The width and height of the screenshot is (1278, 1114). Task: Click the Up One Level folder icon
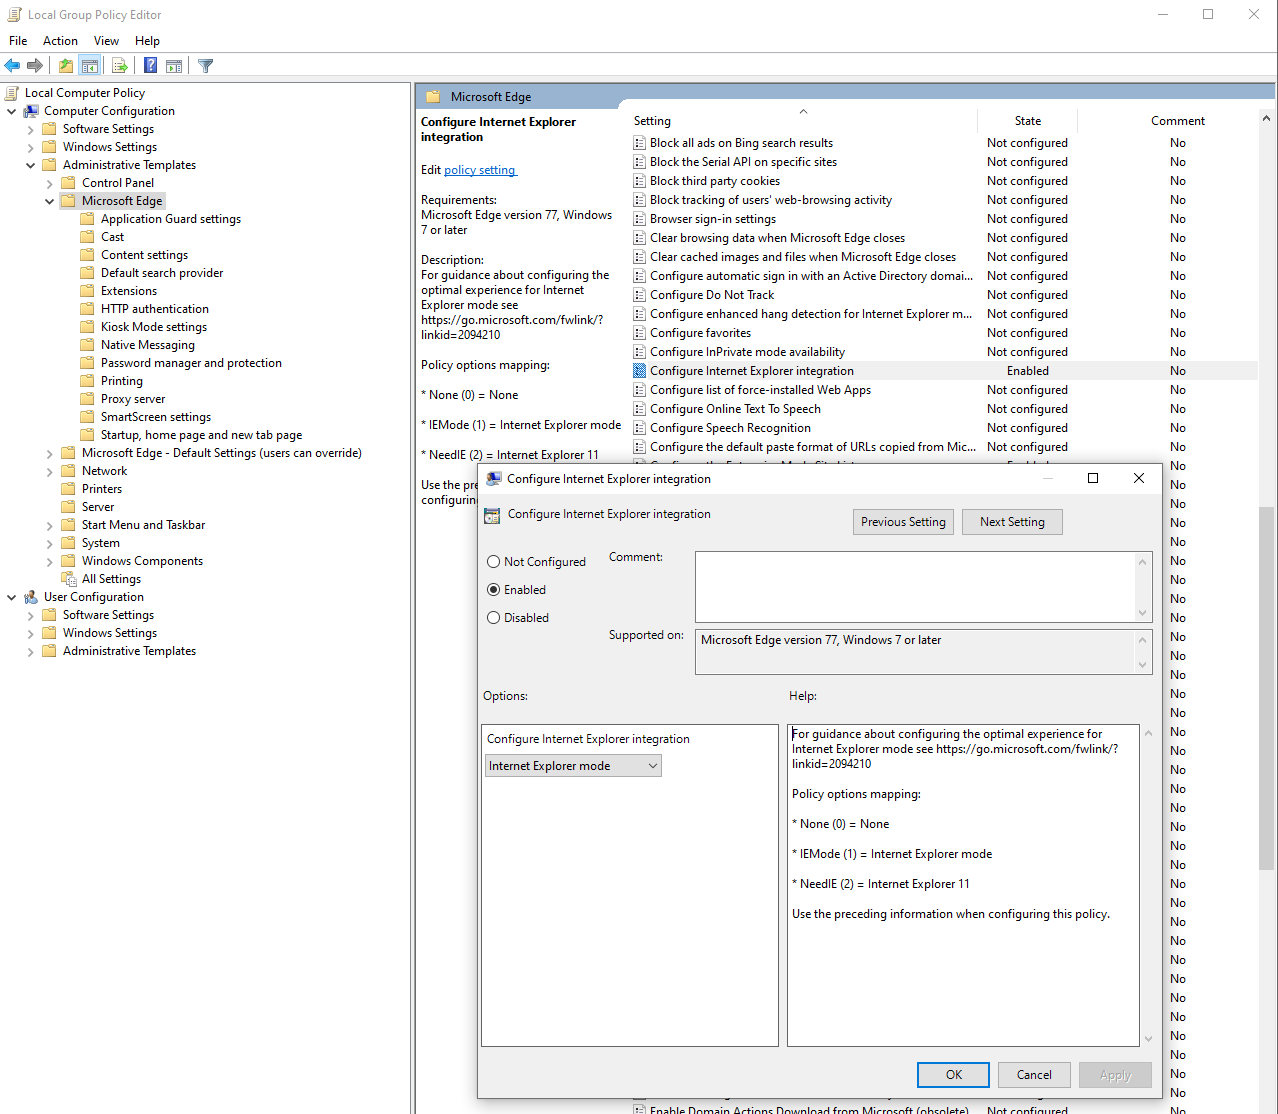[x=65, y=66]
